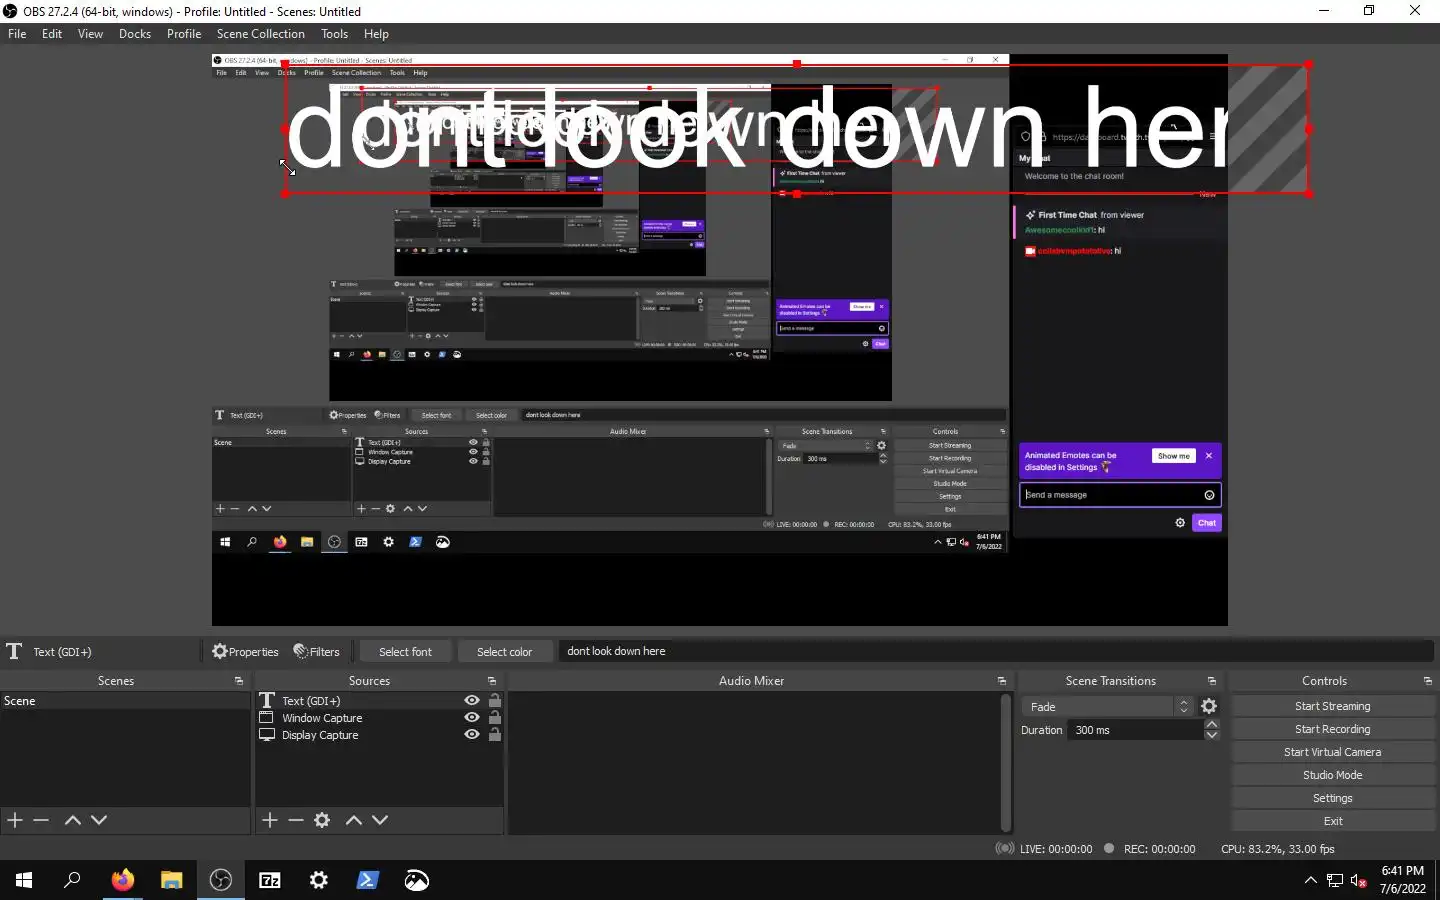This screenshot has width=1440, height=900.
Task: Move scene down in Scenes list
Action: (99, 820)
